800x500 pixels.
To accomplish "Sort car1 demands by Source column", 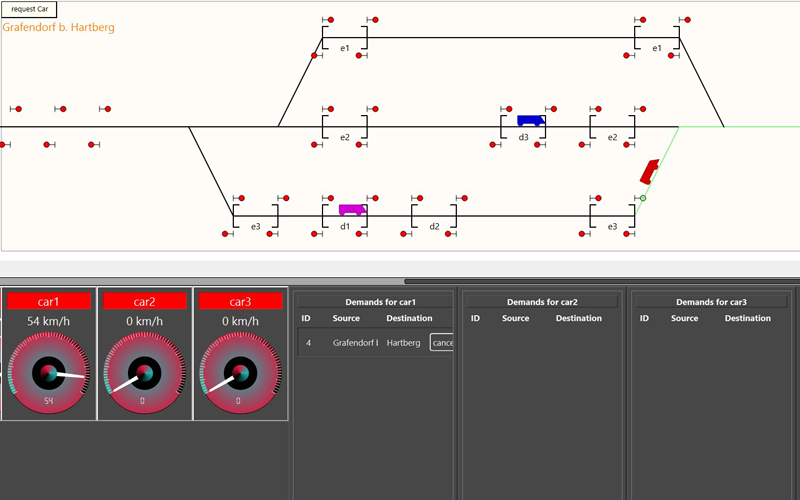I will coord(346,318).
